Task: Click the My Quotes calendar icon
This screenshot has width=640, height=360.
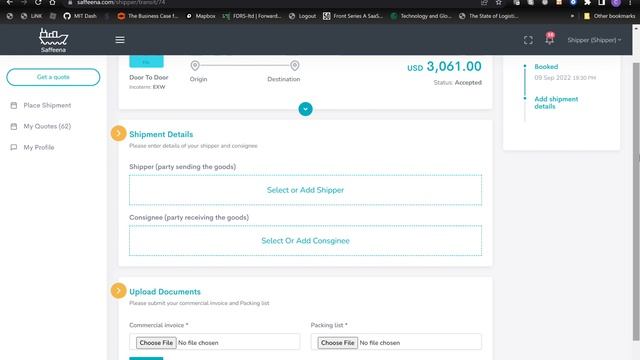Action: 13,126
